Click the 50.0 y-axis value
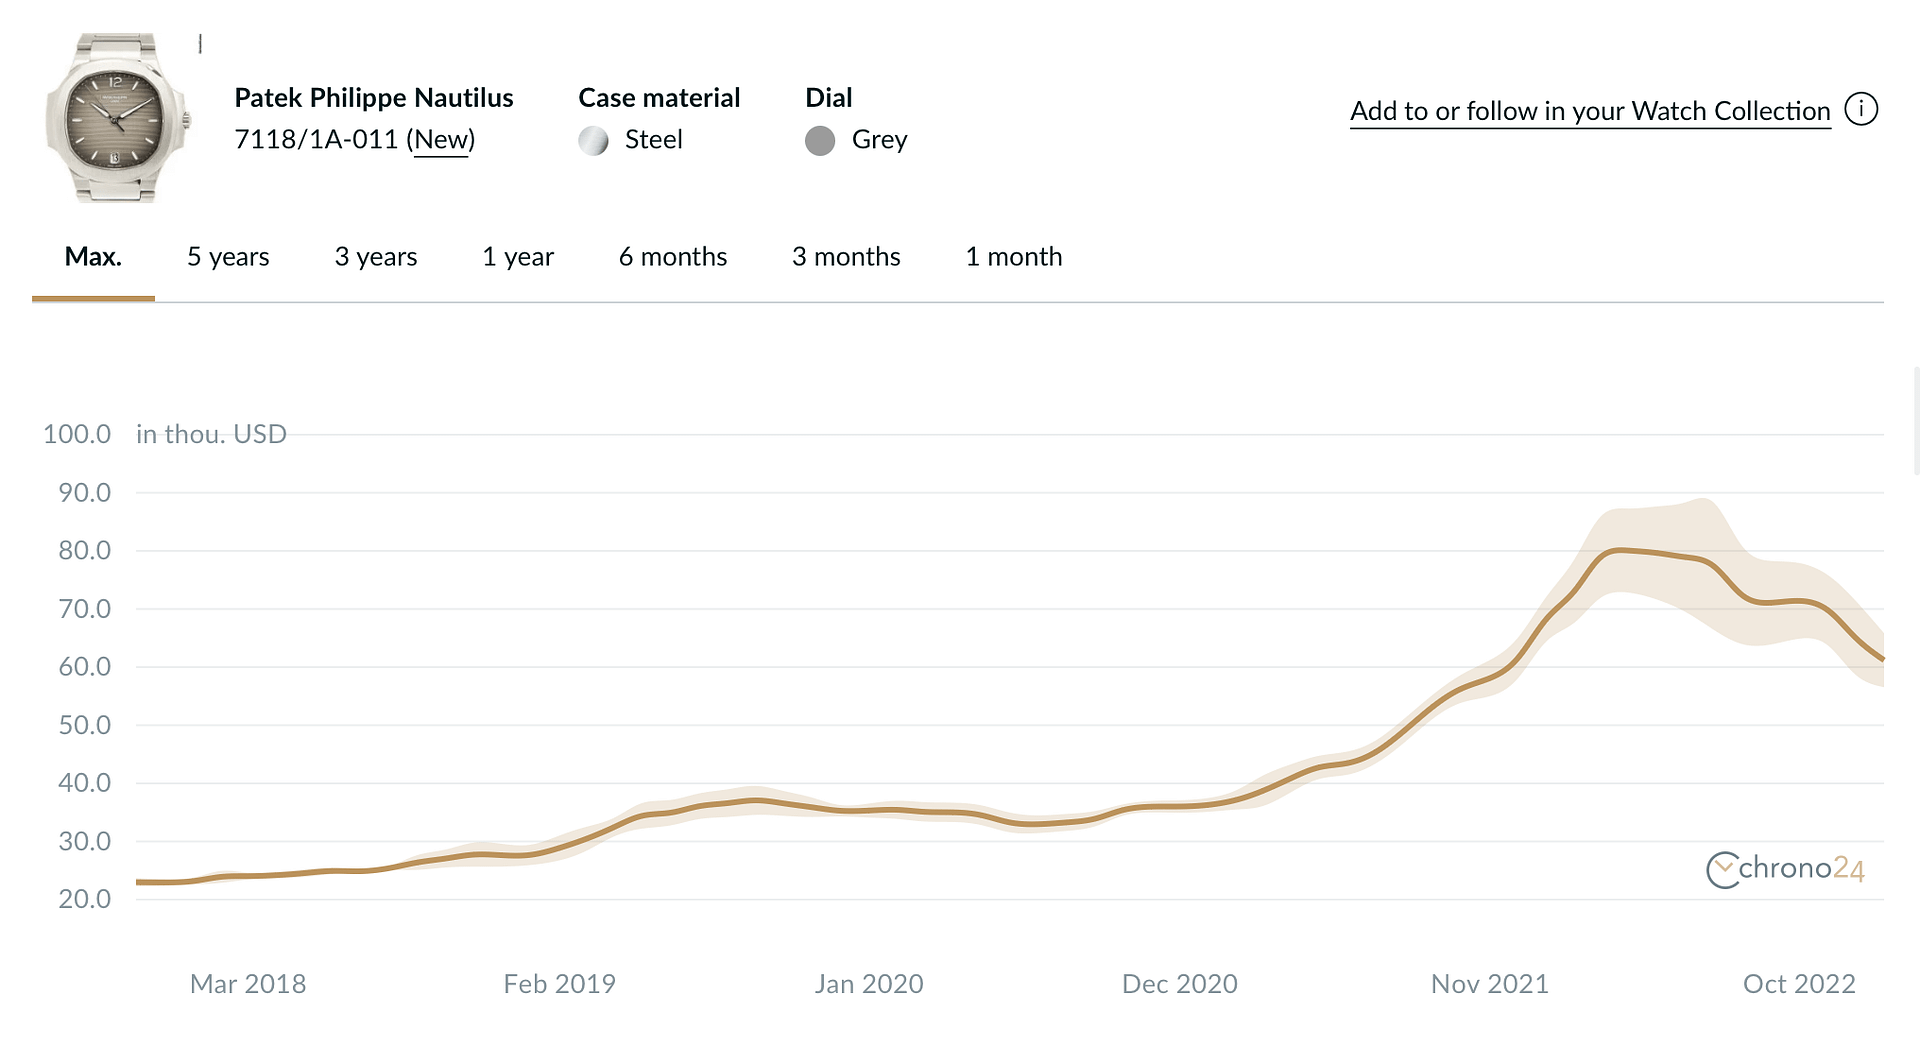The height and width of the screenshot is (1047, 1920). pyautogui.click(x=85, y=724)
